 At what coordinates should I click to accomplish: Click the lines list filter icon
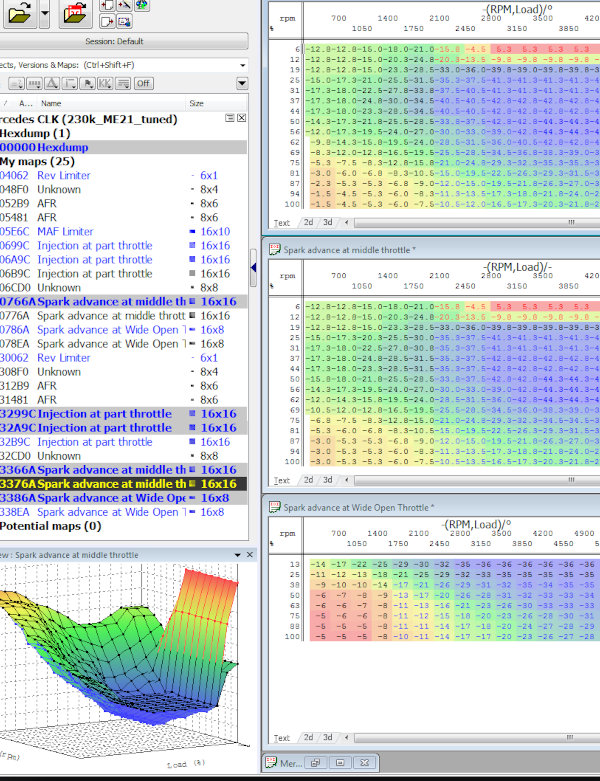tap(123, 83)
